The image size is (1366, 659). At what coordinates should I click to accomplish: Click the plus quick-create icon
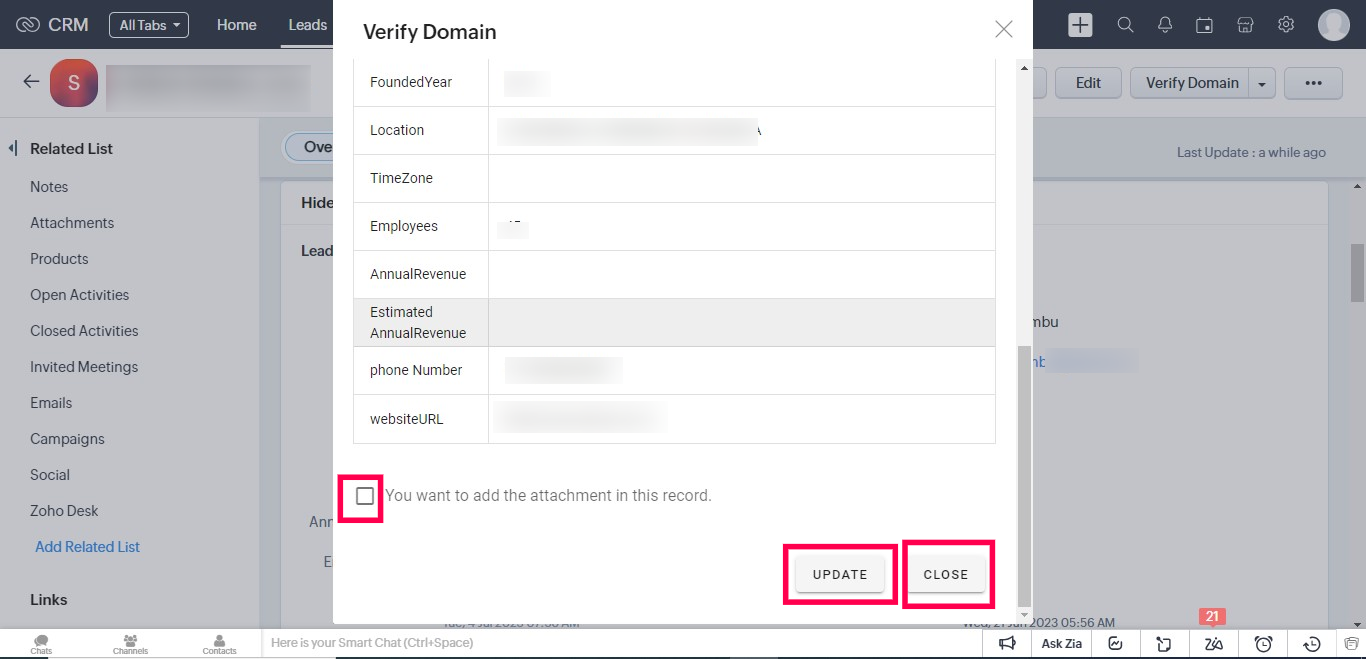tap(1080, 25)
